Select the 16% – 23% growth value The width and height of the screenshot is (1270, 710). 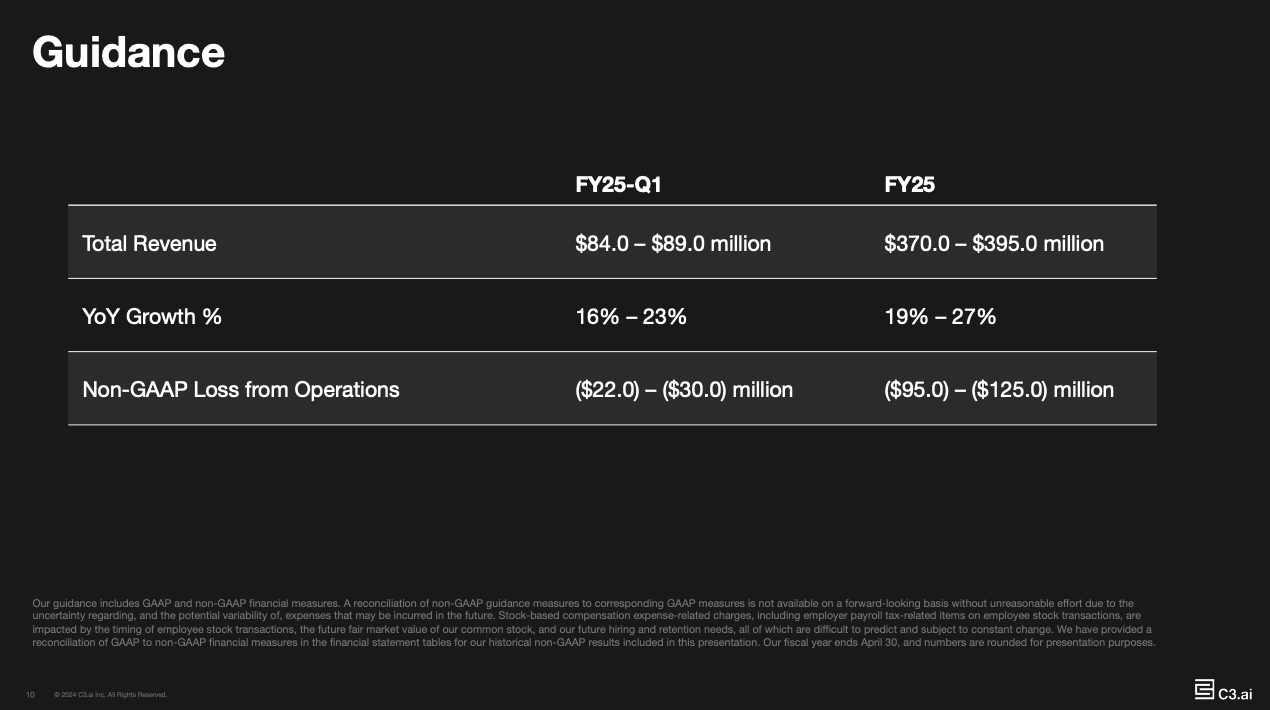(x=631, y=316)
